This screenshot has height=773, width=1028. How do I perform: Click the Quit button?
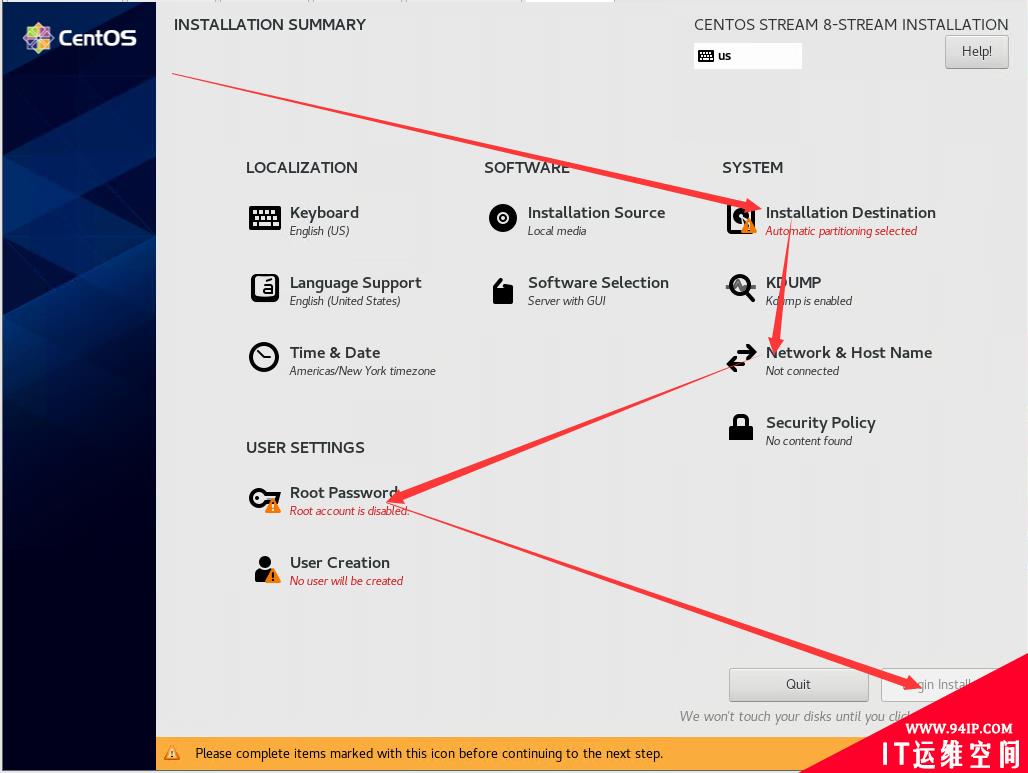pyautogui.click(x=799, y=684)
